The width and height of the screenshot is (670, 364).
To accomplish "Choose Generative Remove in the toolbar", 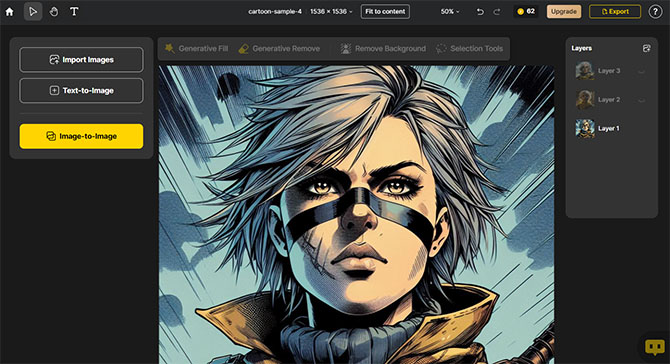I will click(x=279, y=49).
